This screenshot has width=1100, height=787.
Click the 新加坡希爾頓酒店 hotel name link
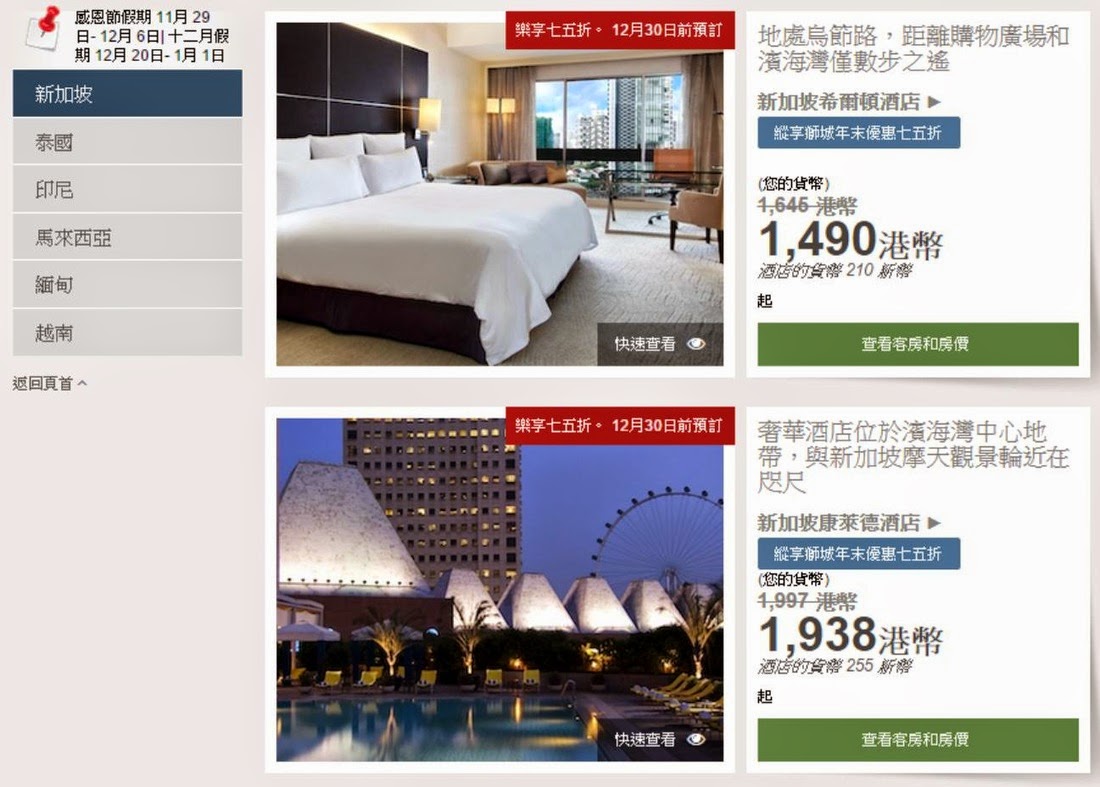(x=838, y=102)
